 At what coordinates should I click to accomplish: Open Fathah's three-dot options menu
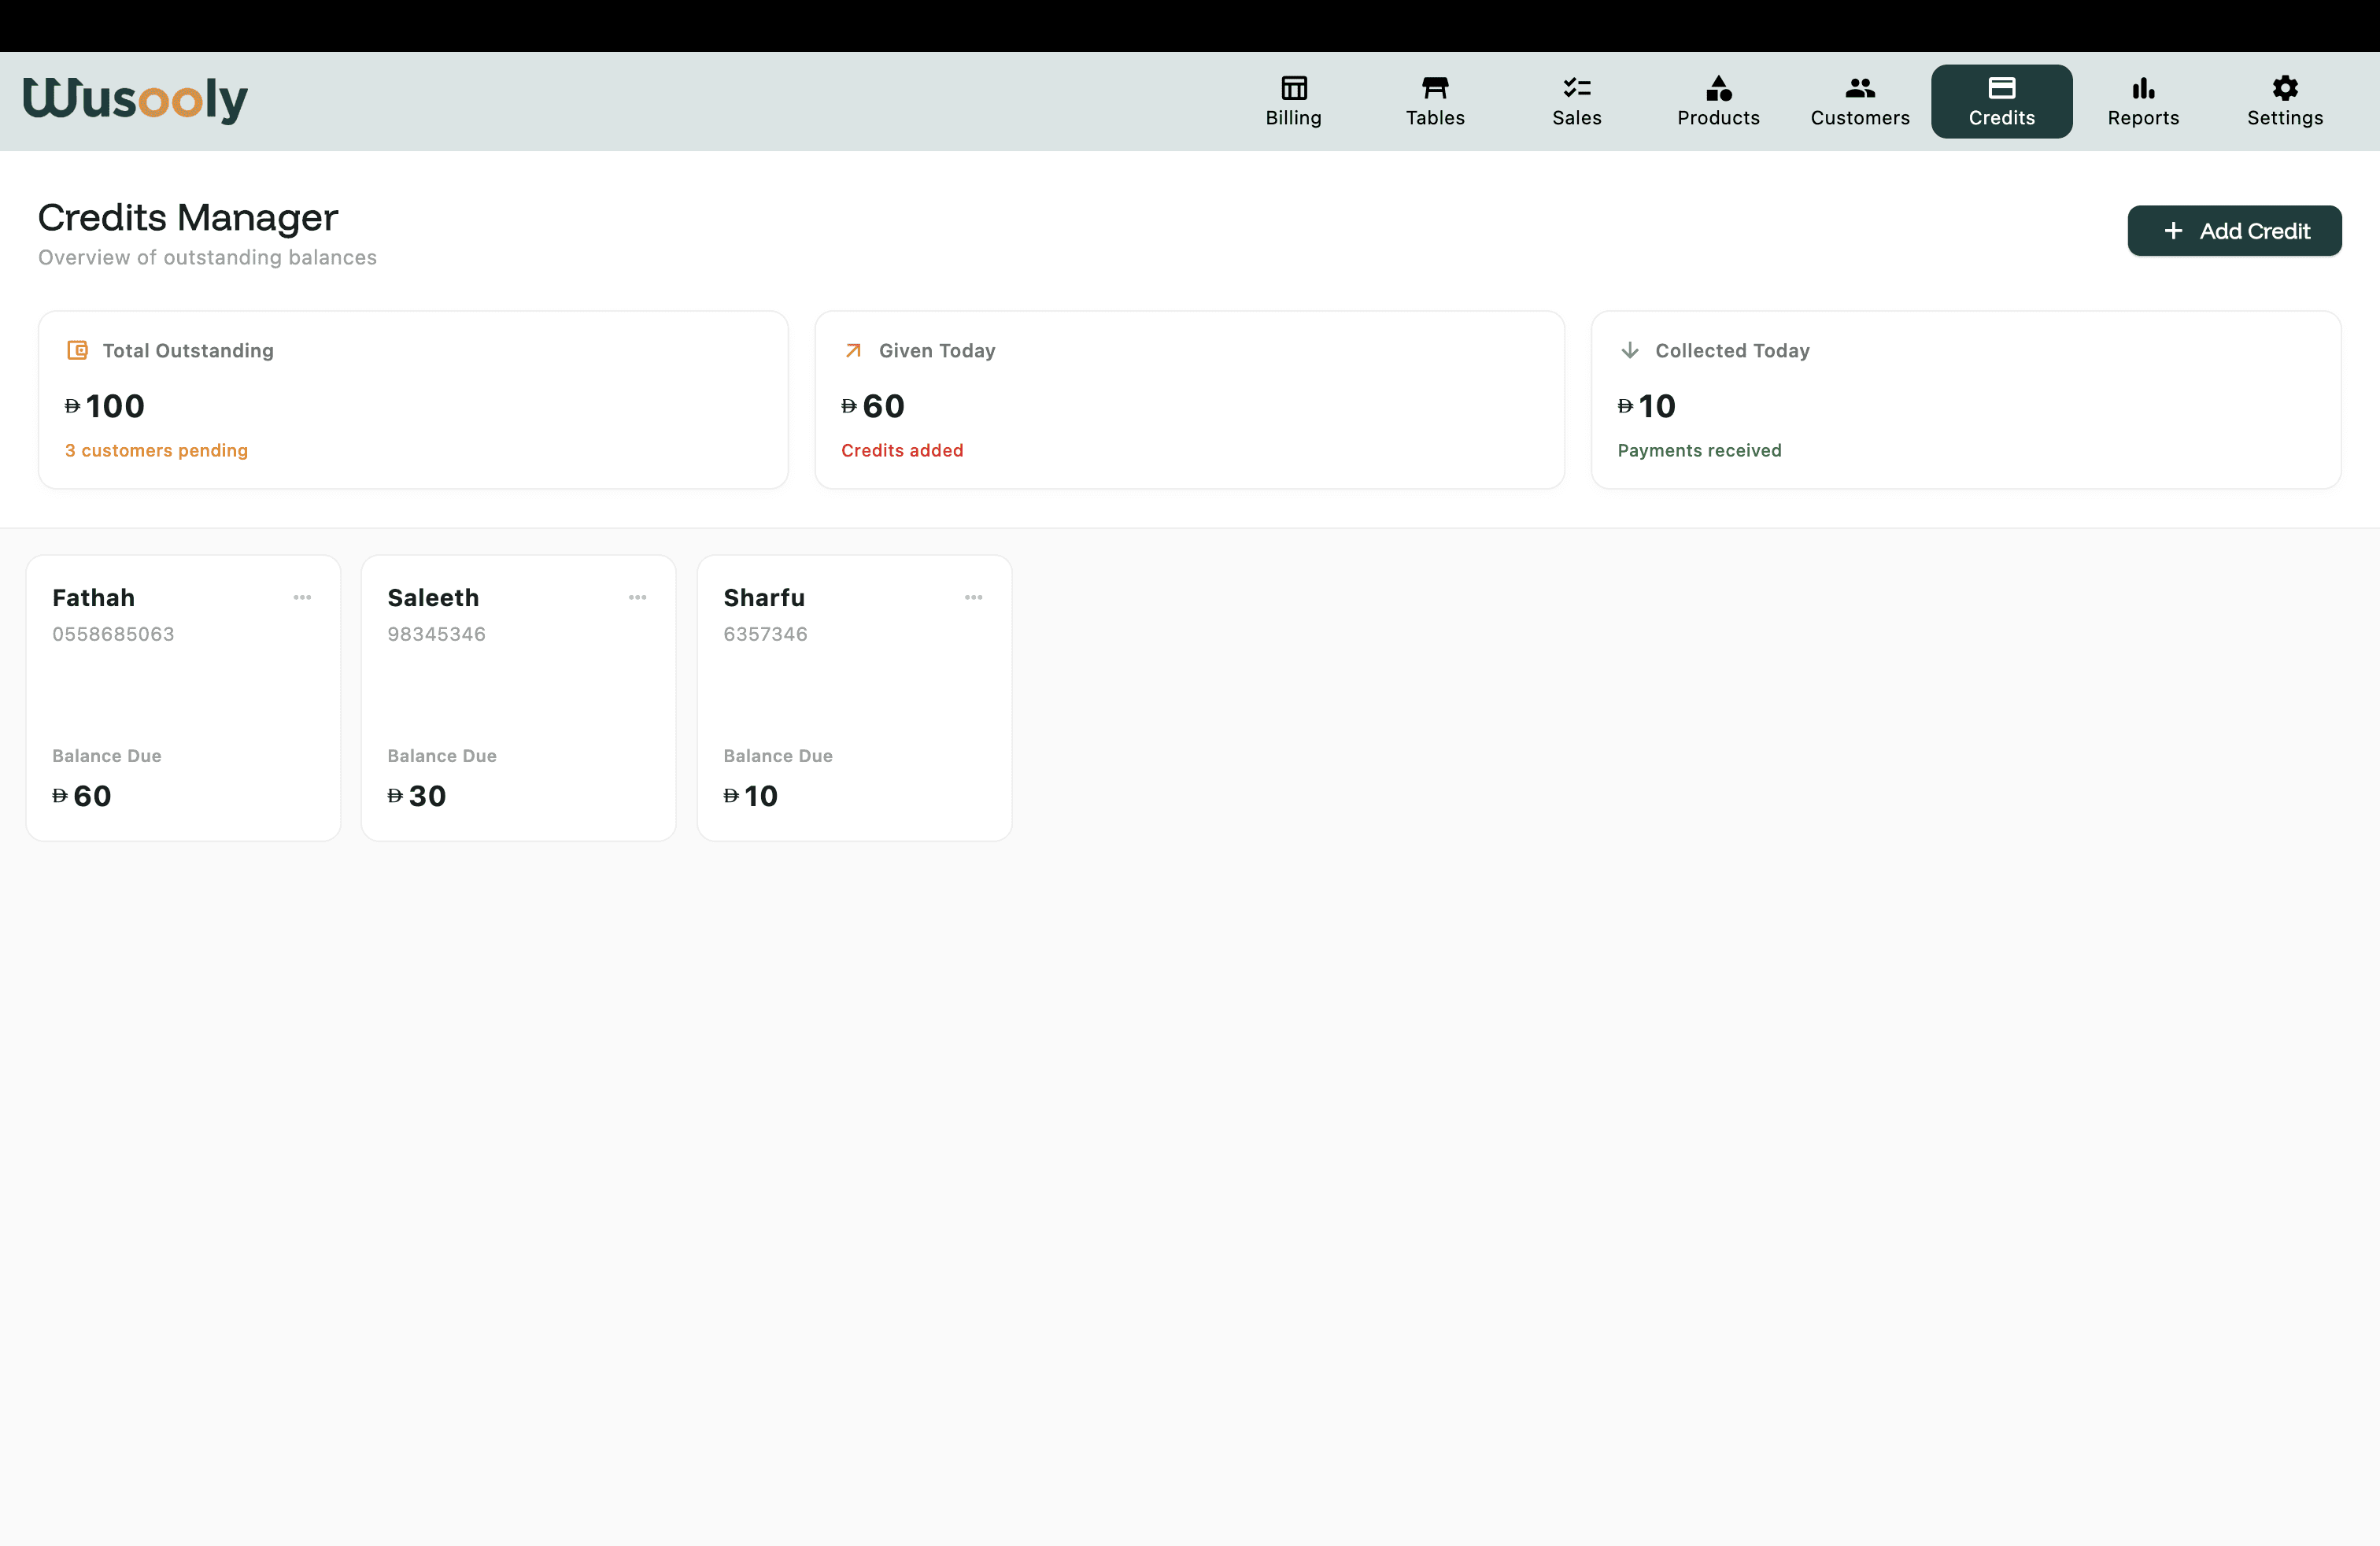tap(302, 597)
